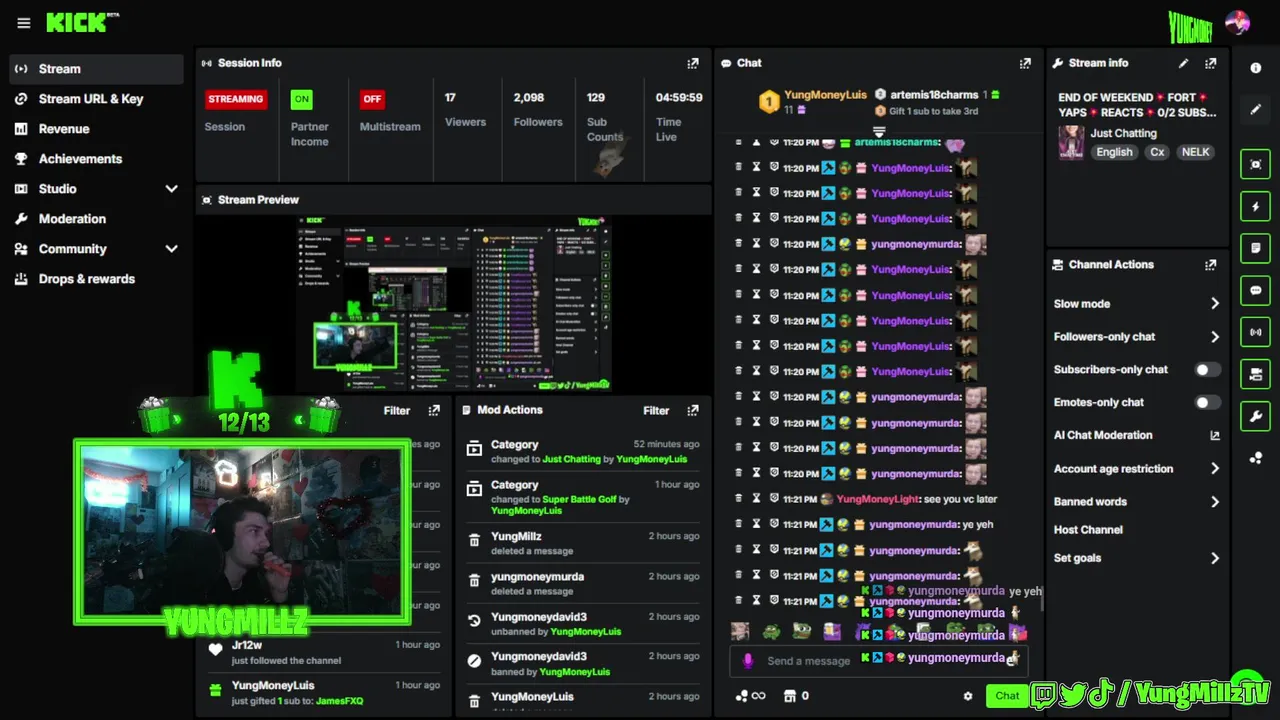The image size is (1280, 720).
Task: Timeout YungMoneyLight's "see you vc later" message
Action: 756,499
